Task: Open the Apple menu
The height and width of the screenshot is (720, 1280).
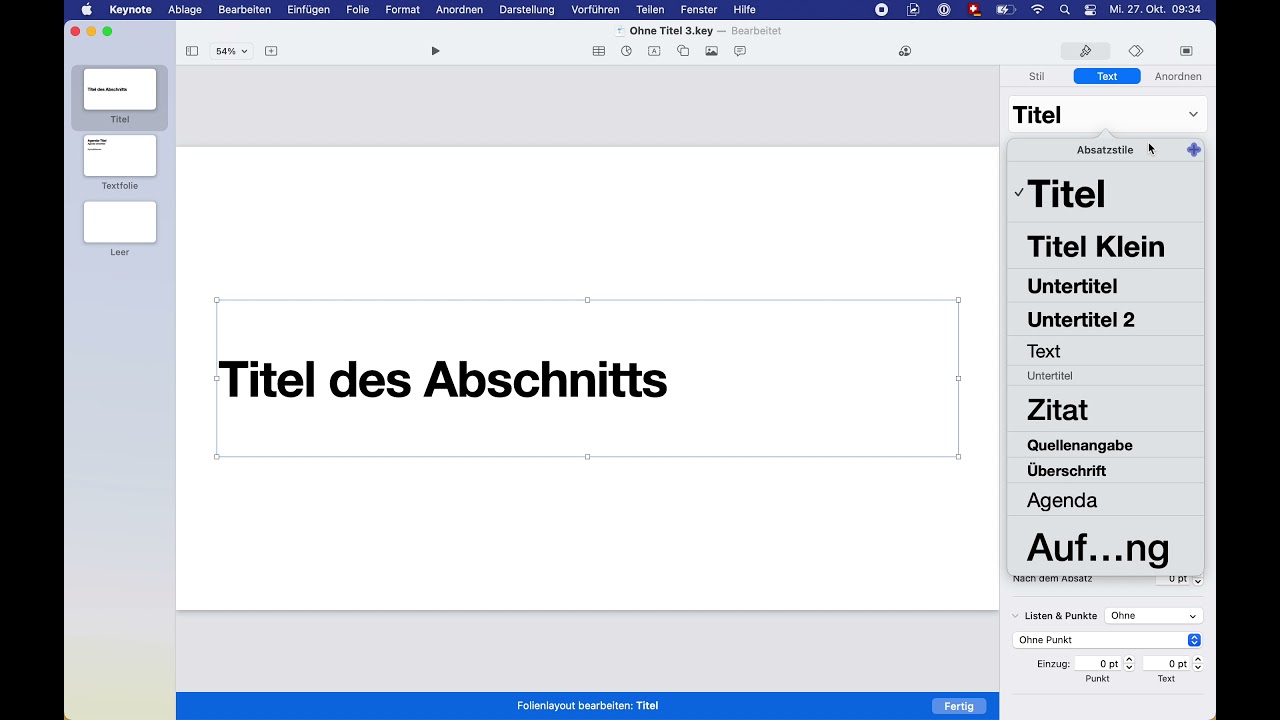Action: [87, 9]
